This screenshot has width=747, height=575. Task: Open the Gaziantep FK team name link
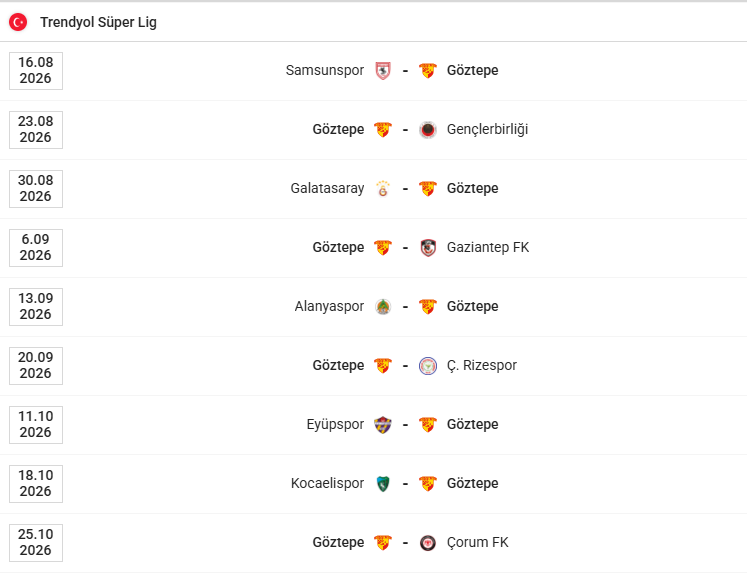[x=488, y=248]
